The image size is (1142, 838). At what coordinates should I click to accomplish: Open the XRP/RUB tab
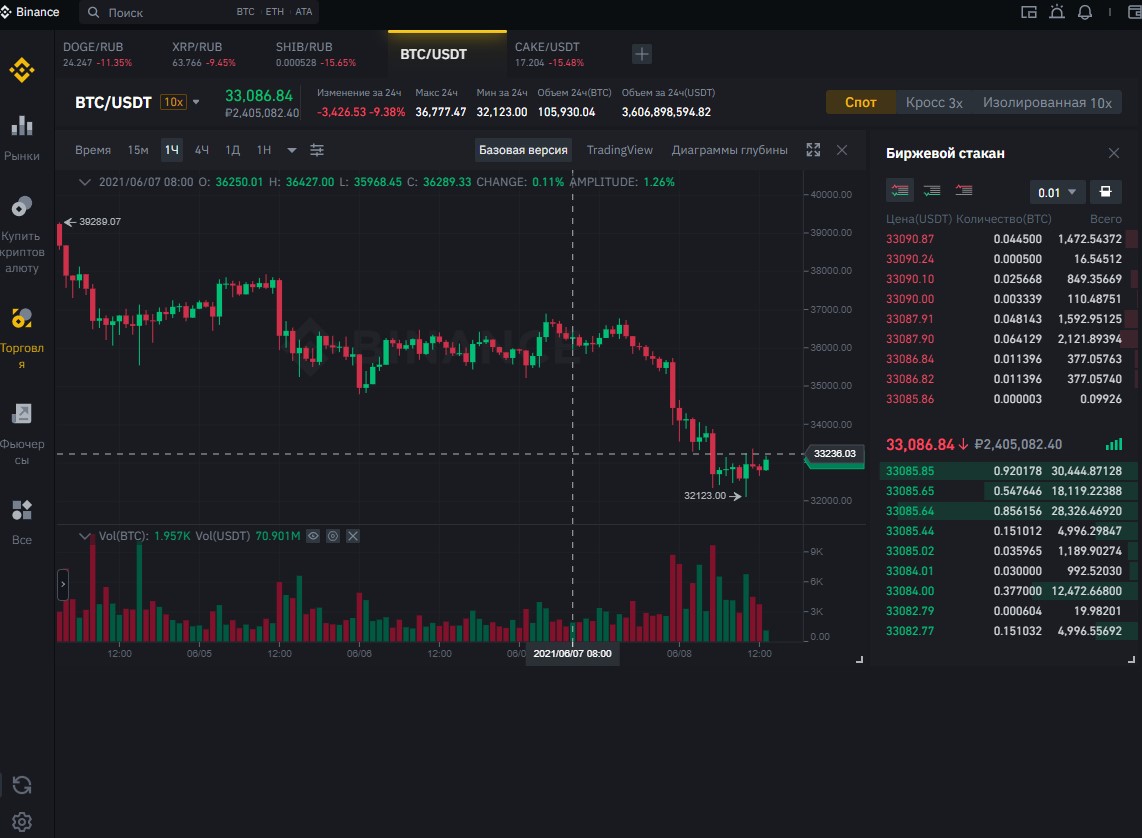coord(203,54)
